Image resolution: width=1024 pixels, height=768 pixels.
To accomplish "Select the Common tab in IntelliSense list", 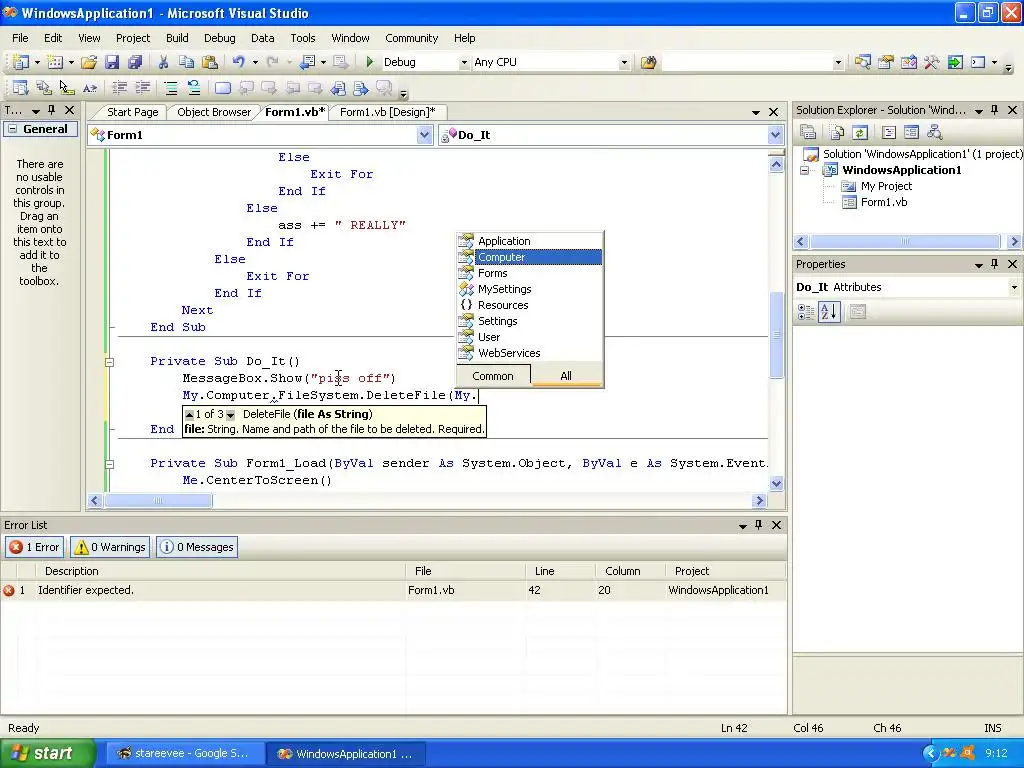I will point(493,376).
